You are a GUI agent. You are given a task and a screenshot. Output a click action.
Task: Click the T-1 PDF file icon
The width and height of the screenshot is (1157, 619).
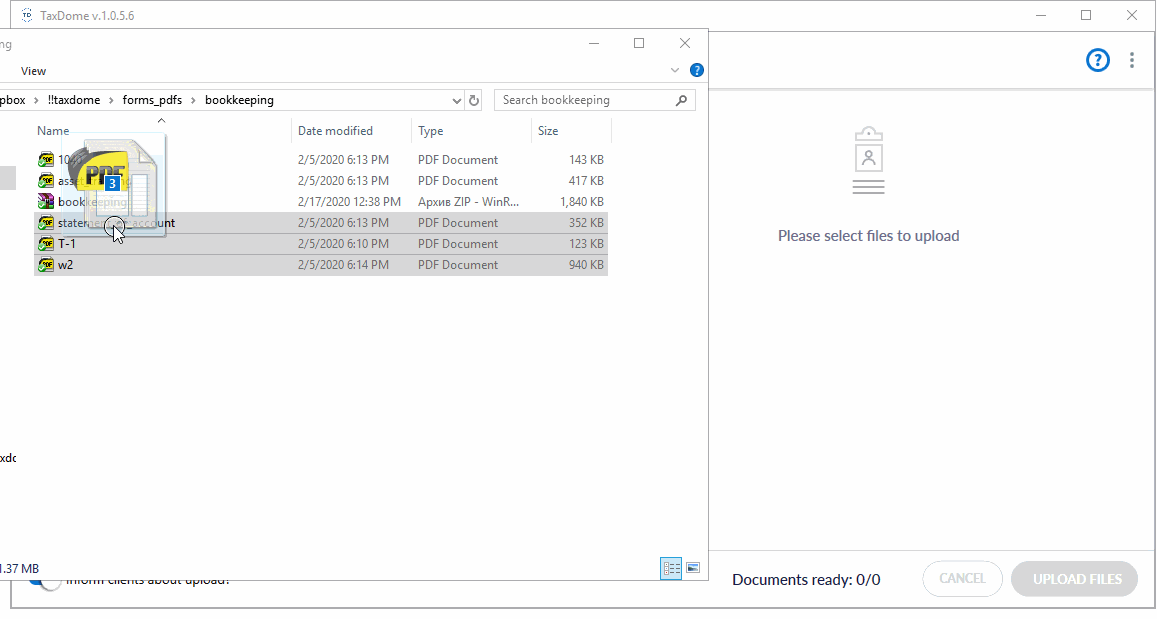pyautogui.click(x=46, y=244)
